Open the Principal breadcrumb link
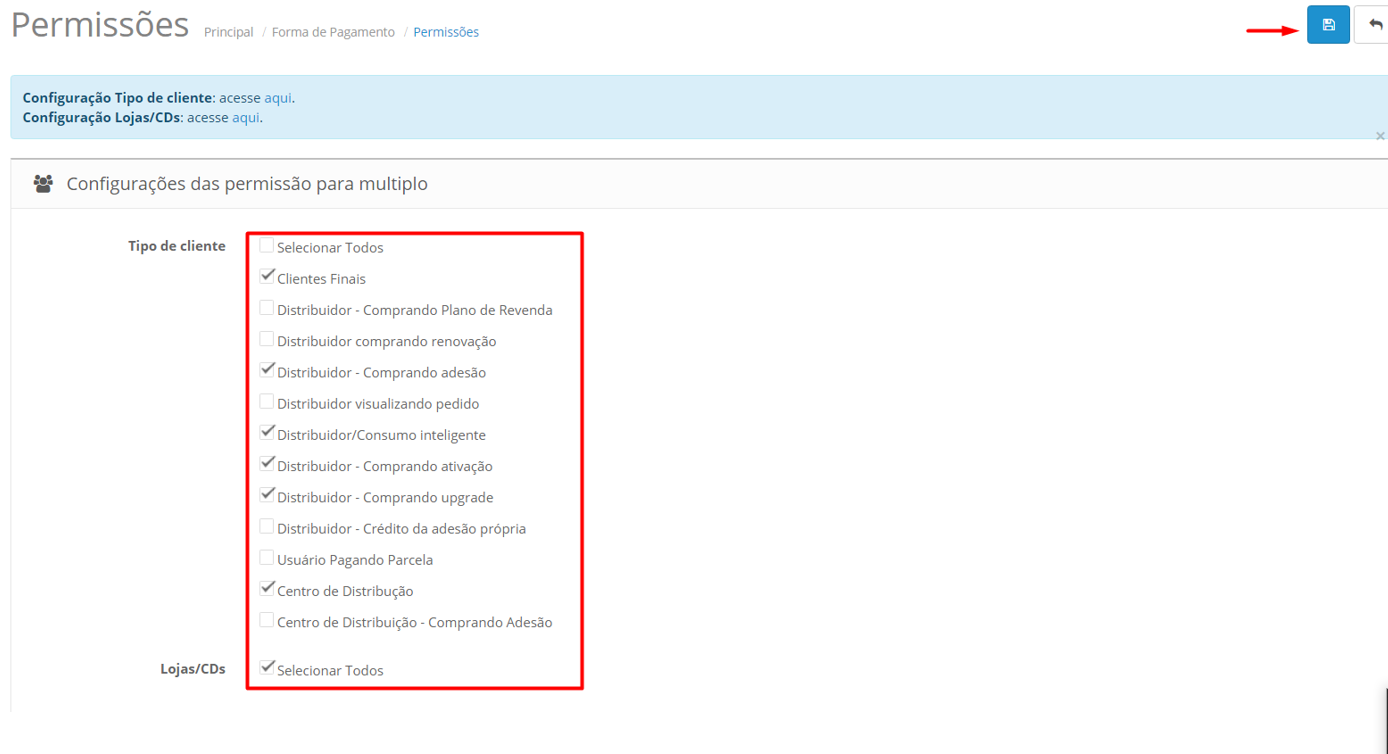1388x754 pixels. pos(229,32)
